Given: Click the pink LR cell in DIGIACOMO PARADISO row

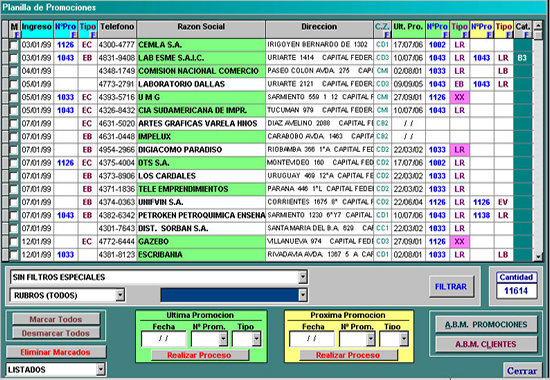Looking at the screenshot, I should point(460,150).
